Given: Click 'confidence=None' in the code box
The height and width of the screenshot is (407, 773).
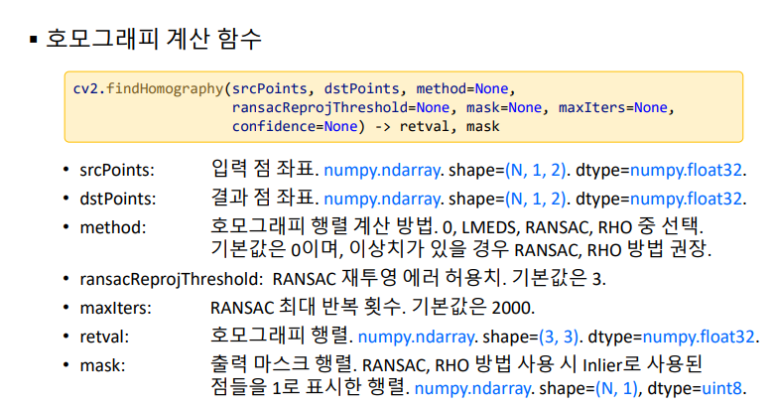Looking at the screenshot, I should (295, 126).
